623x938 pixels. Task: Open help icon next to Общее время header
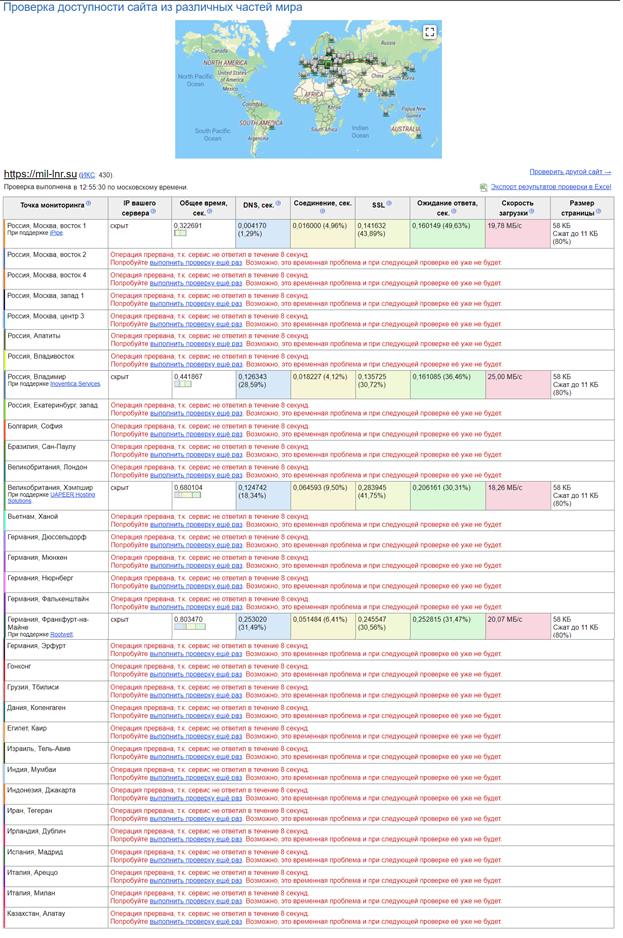(209, 211)
